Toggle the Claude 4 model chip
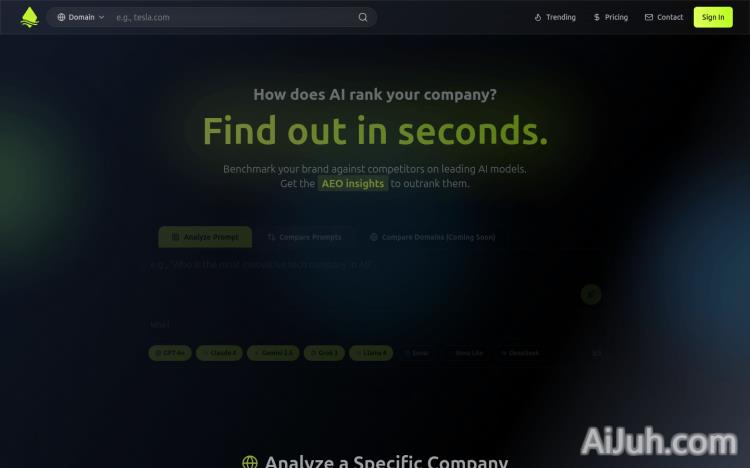The image size is (750, 468). tap(220, 353)
